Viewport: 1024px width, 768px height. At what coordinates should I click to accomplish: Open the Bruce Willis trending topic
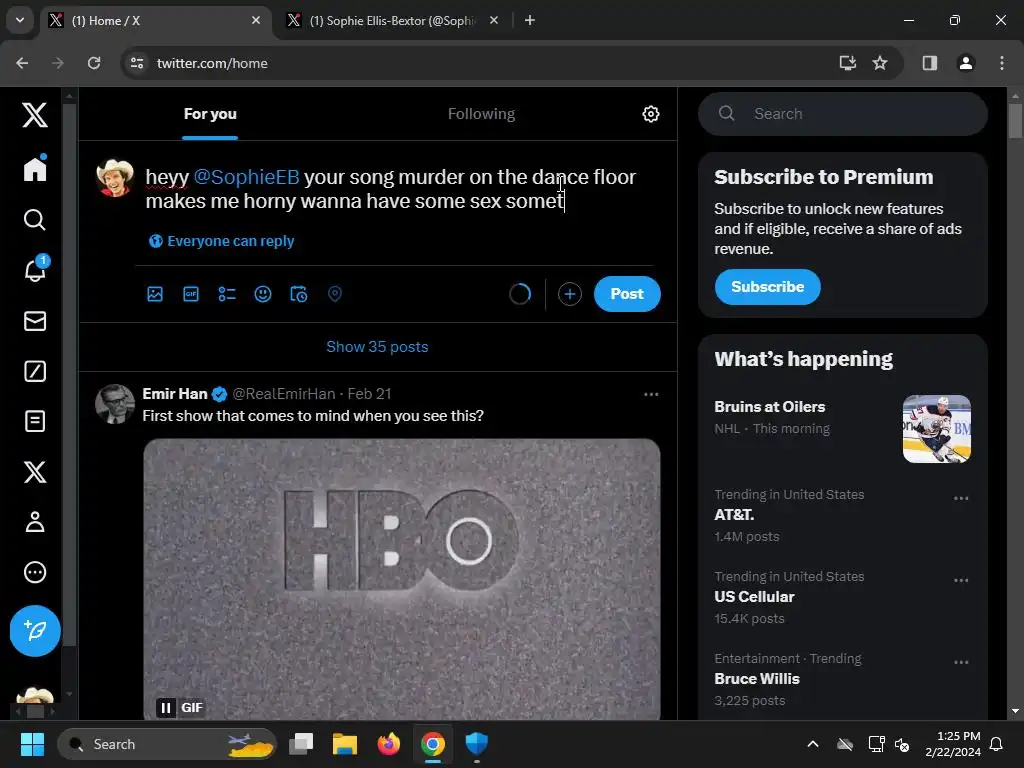pos(757,679)
